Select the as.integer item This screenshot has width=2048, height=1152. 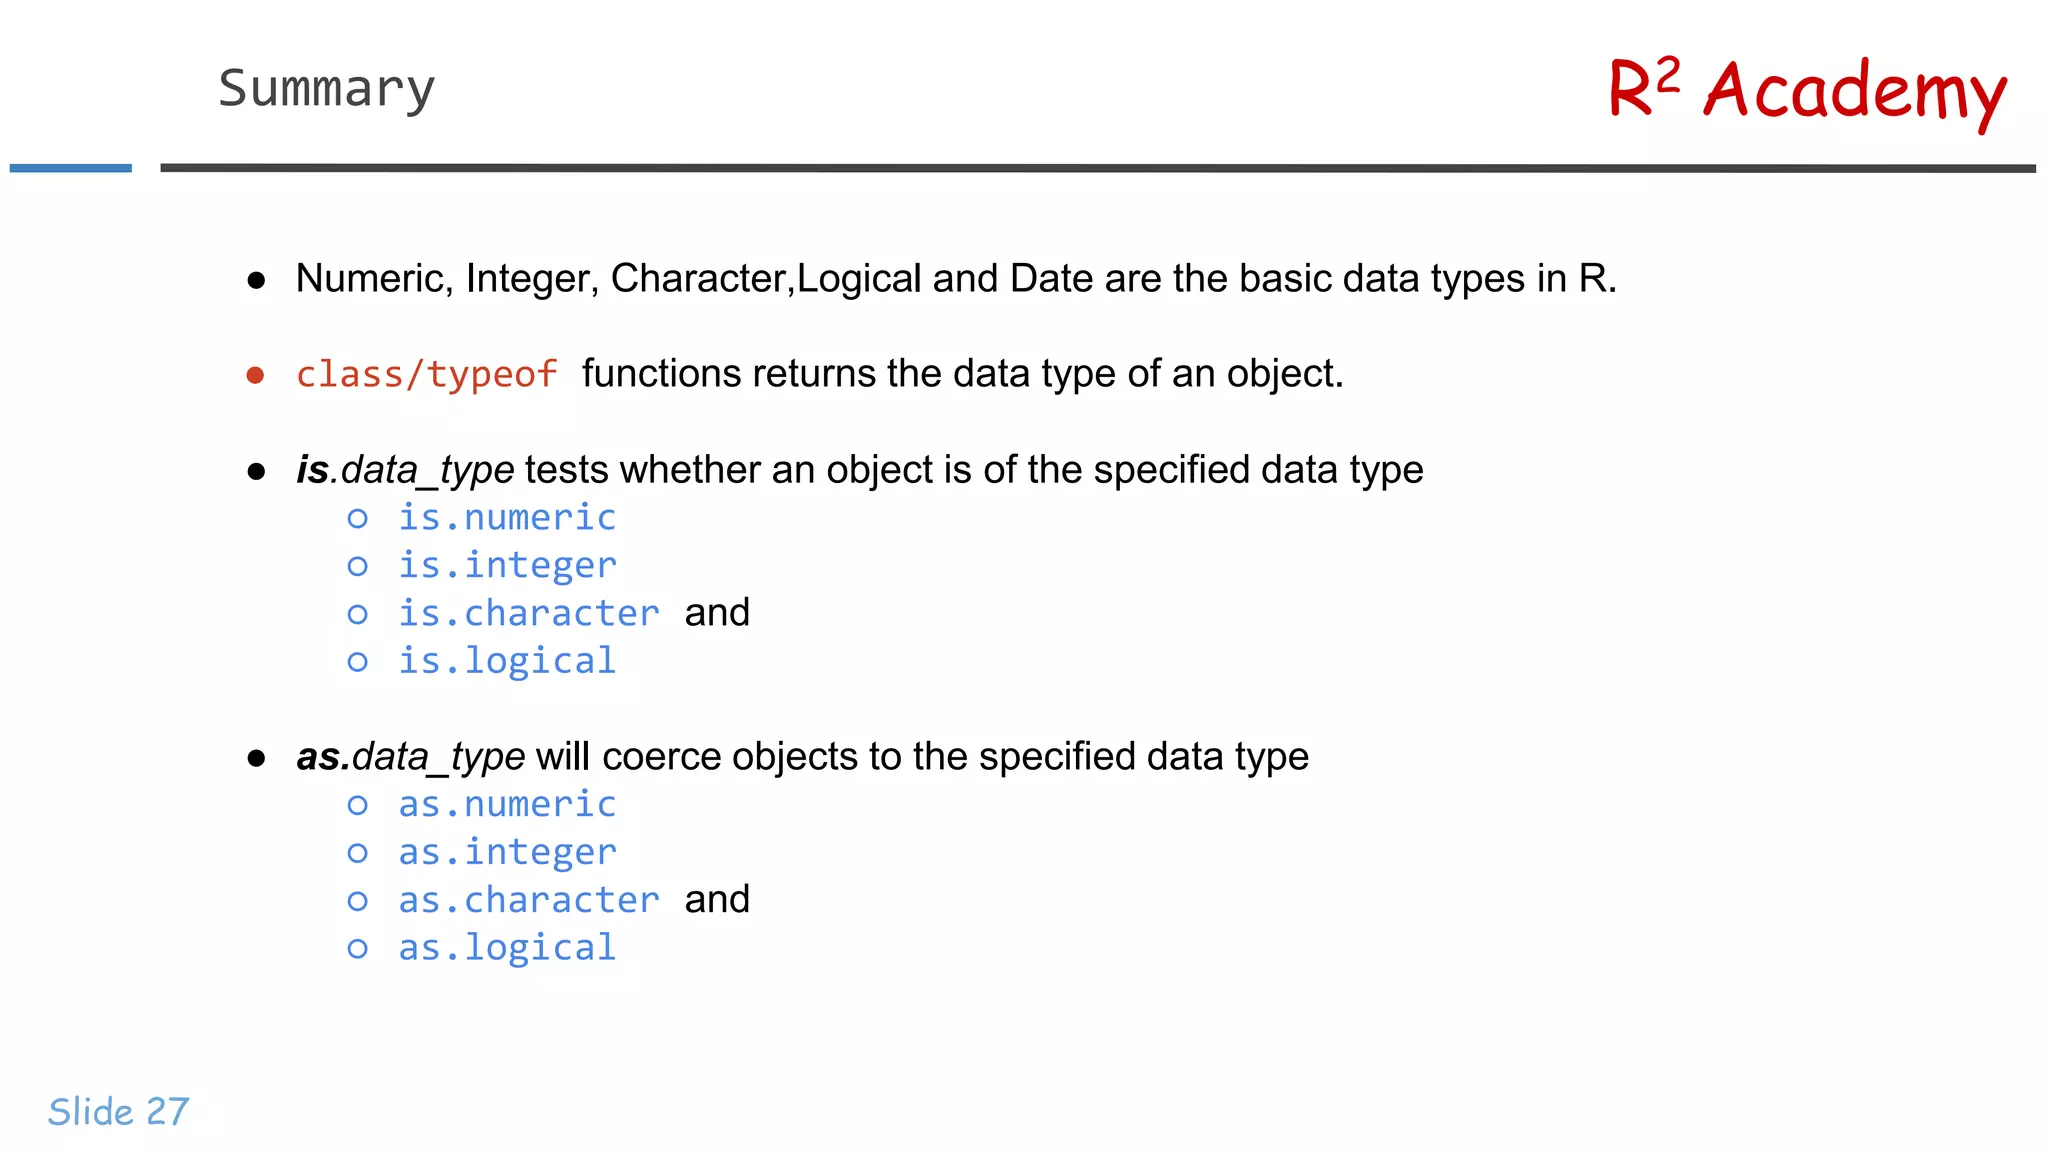[x=507, y=853]
